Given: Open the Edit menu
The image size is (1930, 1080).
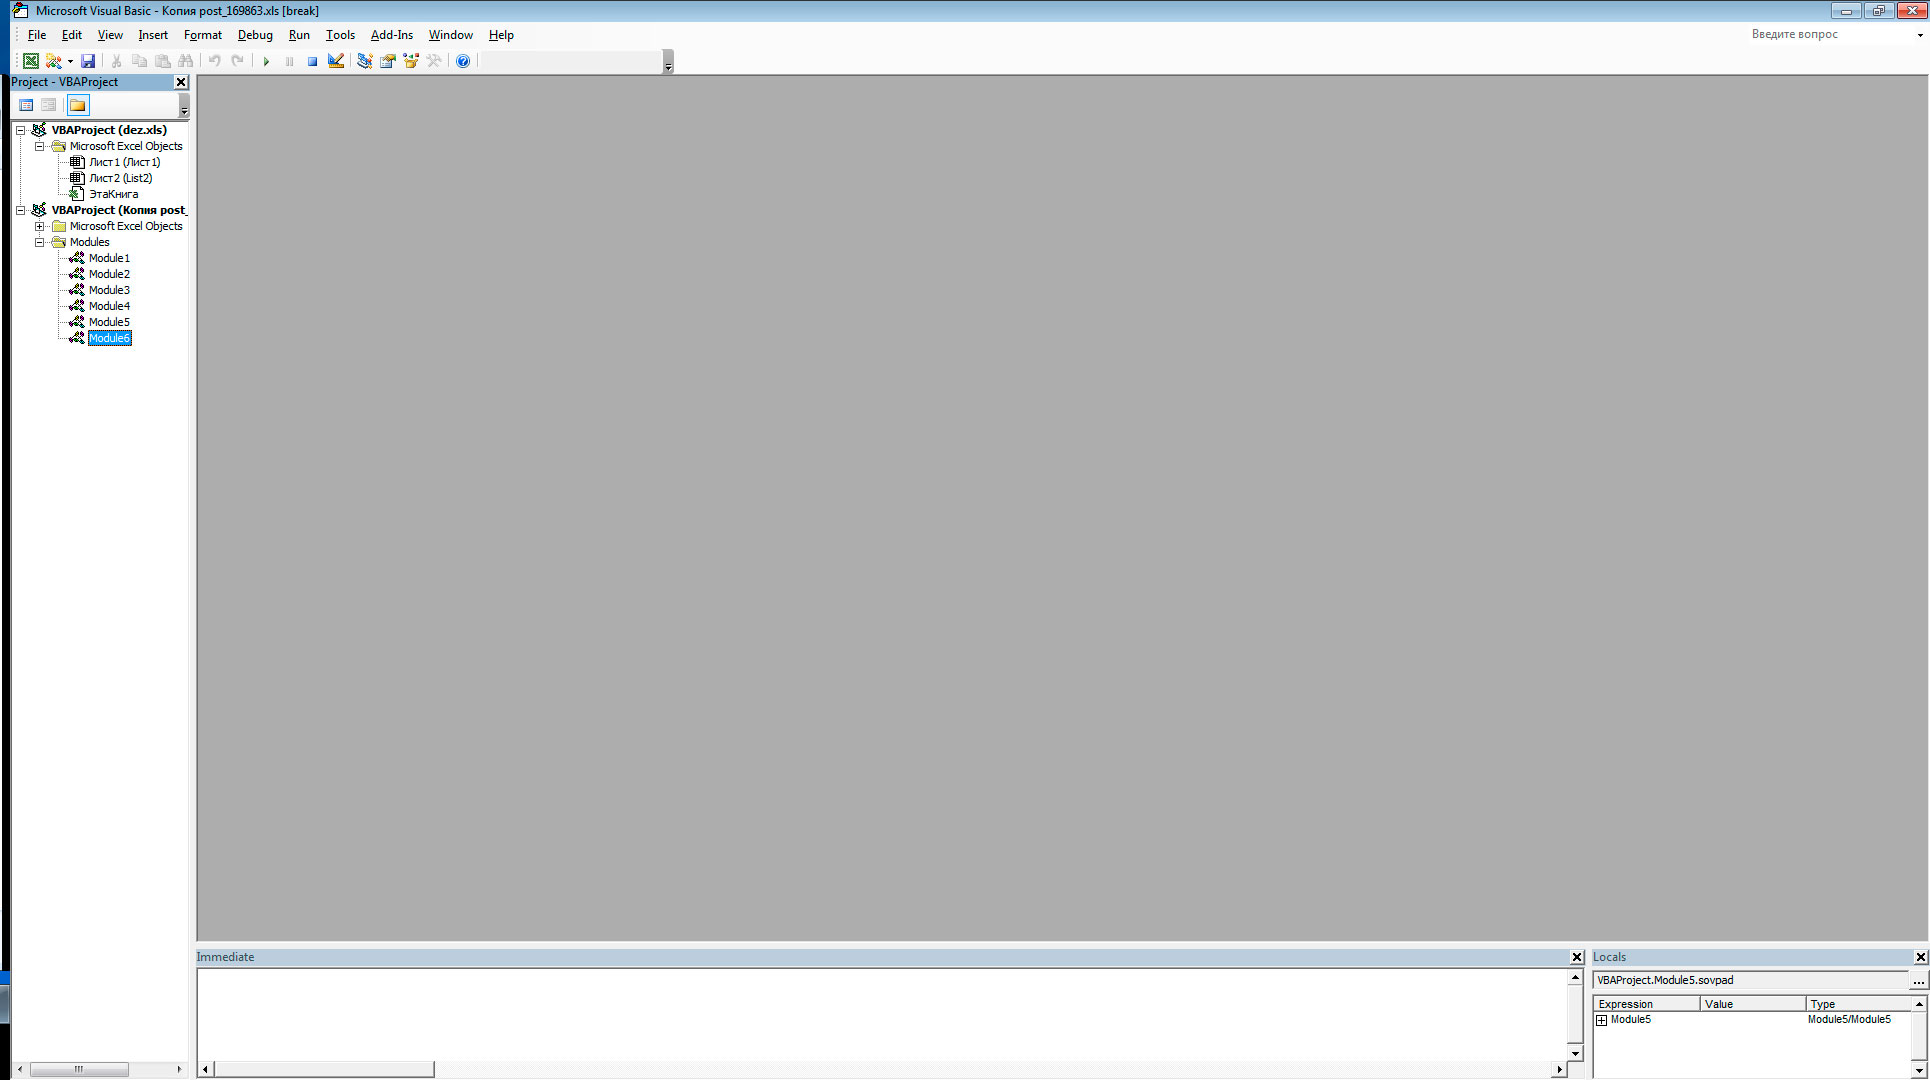Looking at the screenshot, I should 72,35.
